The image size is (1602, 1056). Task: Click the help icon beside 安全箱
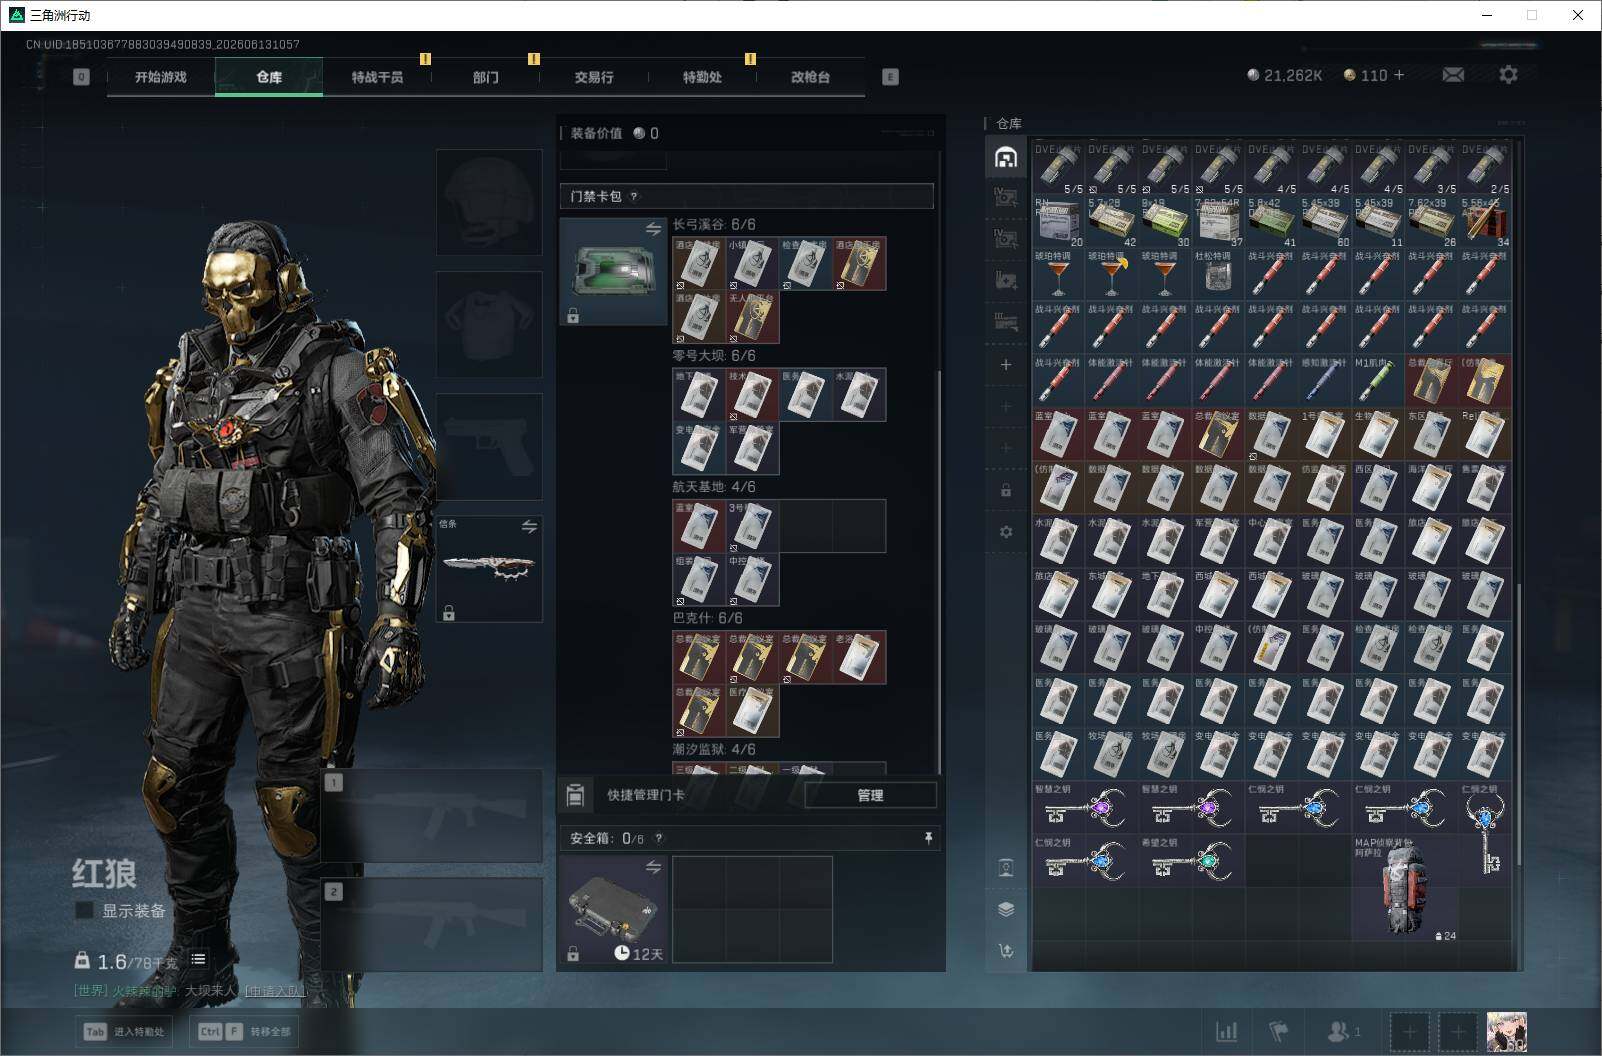tap(658, 838)
